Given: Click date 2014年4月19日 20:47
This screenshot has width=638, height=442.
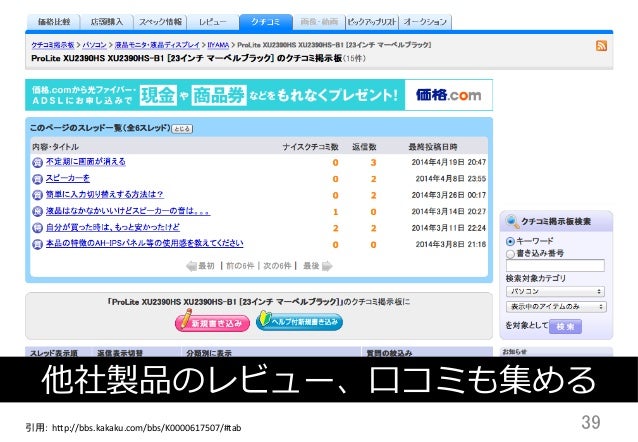Looking at the screenshot, I should tap(449, 162).
